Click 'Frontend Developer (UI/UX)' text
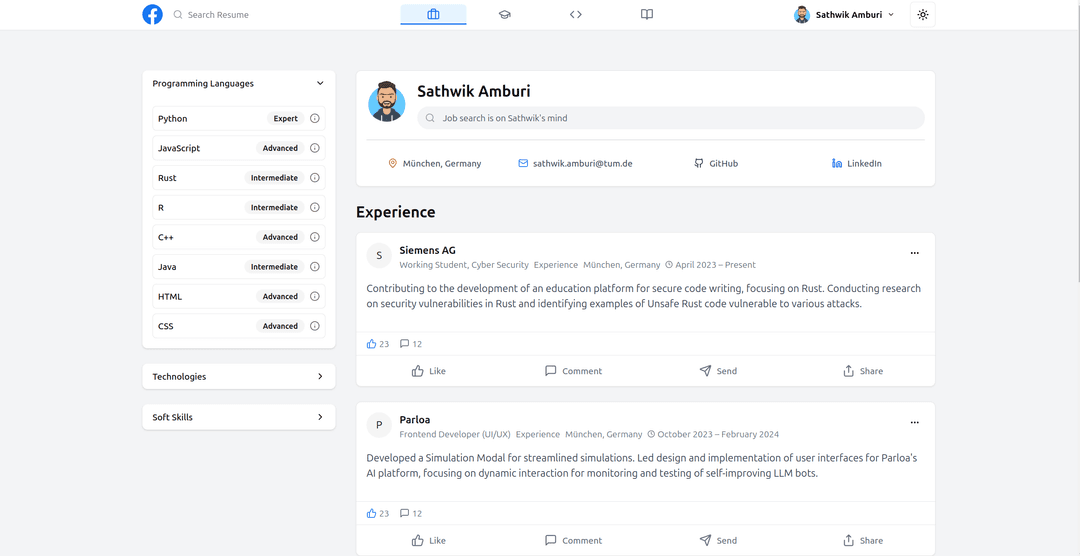The height and width of the screenshot is (556, 1080). tap(455, 434)
